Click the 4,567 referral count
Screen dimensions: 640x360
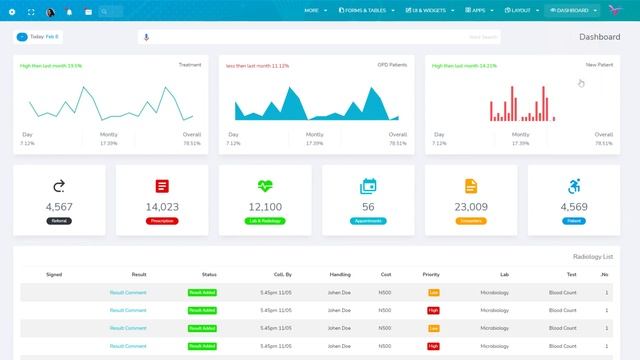tap(59, 207)
